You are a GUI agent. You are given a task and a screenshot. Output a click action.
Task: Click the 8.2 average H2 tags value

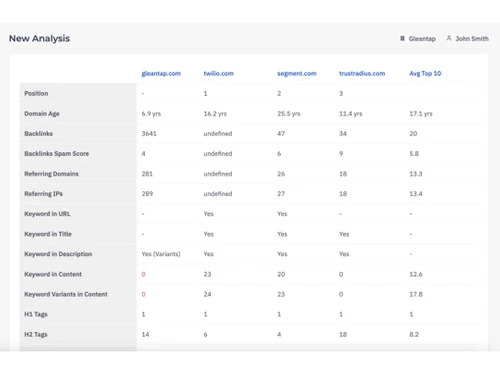coord(414,334)
